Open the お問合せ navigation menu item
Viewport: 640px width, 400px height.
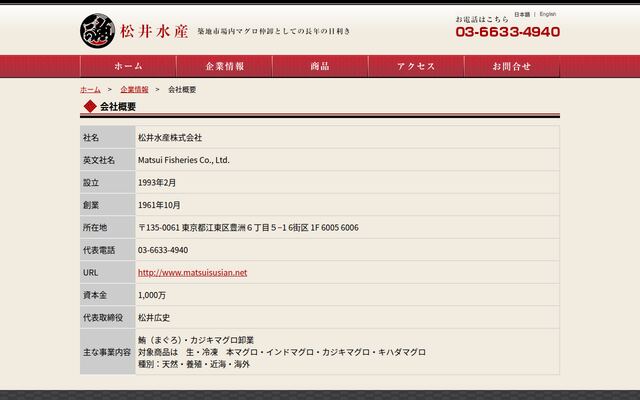512,66
